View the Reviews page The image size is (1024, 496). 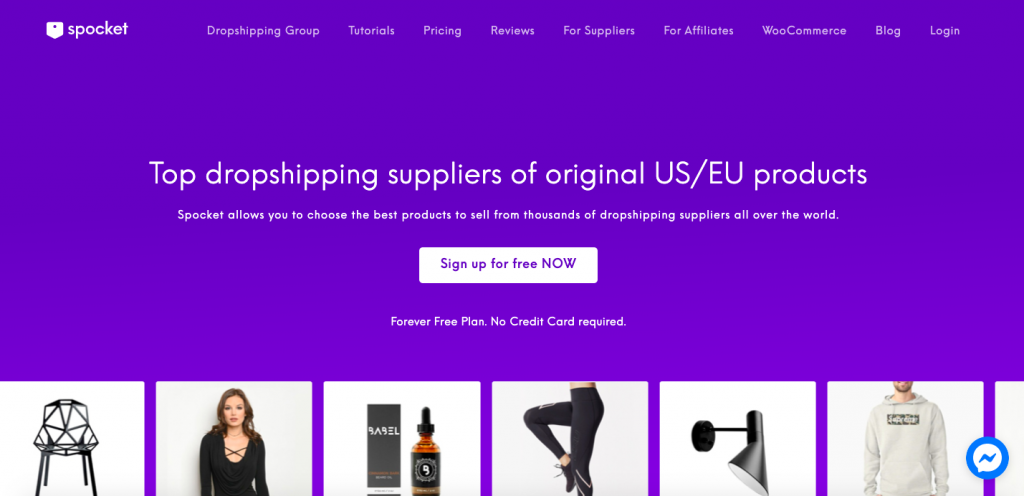click(x=513, y=31)
